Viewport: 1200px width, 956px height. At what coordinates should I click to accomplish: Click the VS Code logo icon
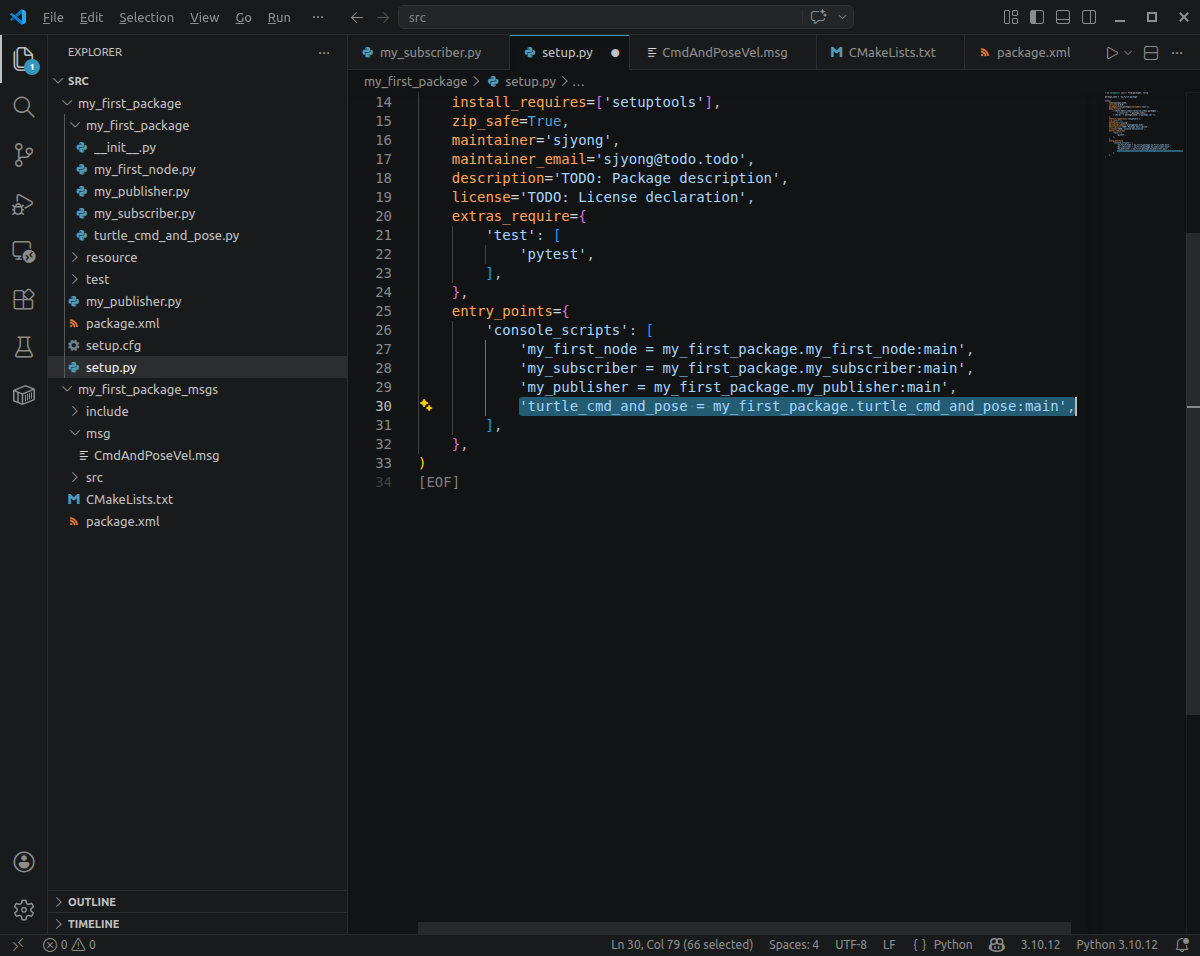pyautogui.click(x=18, y=17)
